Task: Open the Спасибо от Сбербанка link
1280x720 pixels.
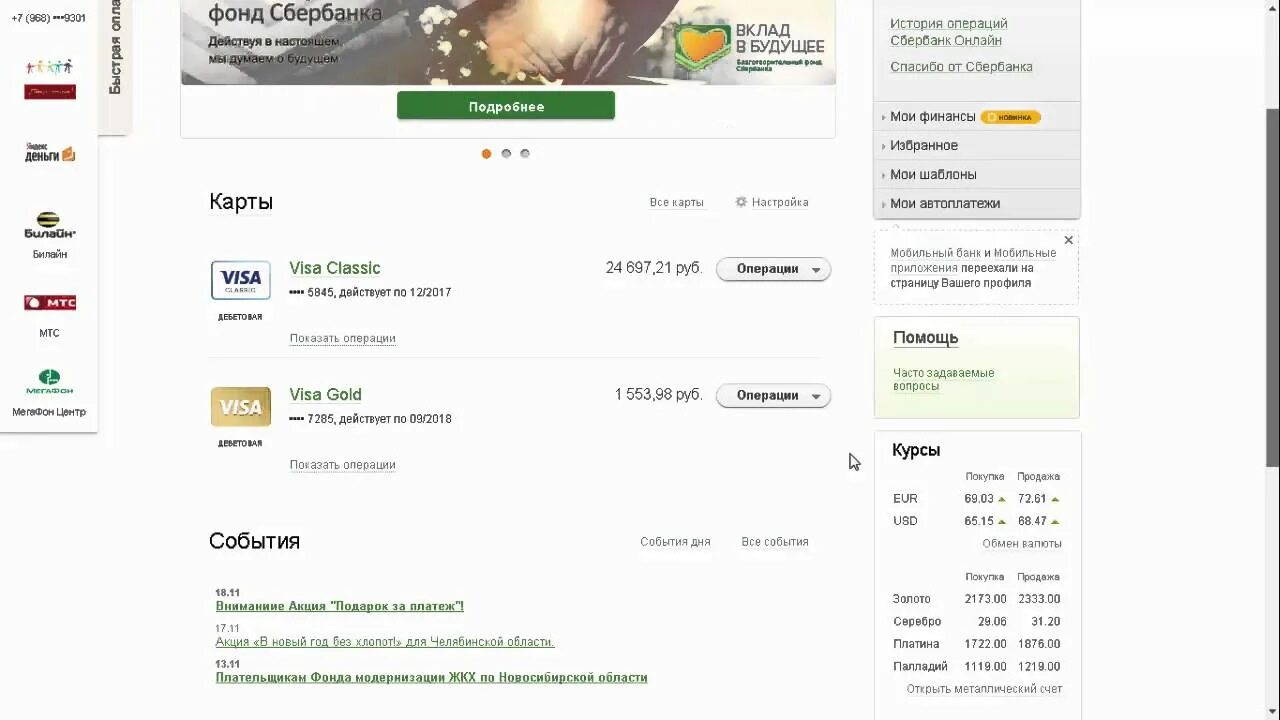Action: 961,67
